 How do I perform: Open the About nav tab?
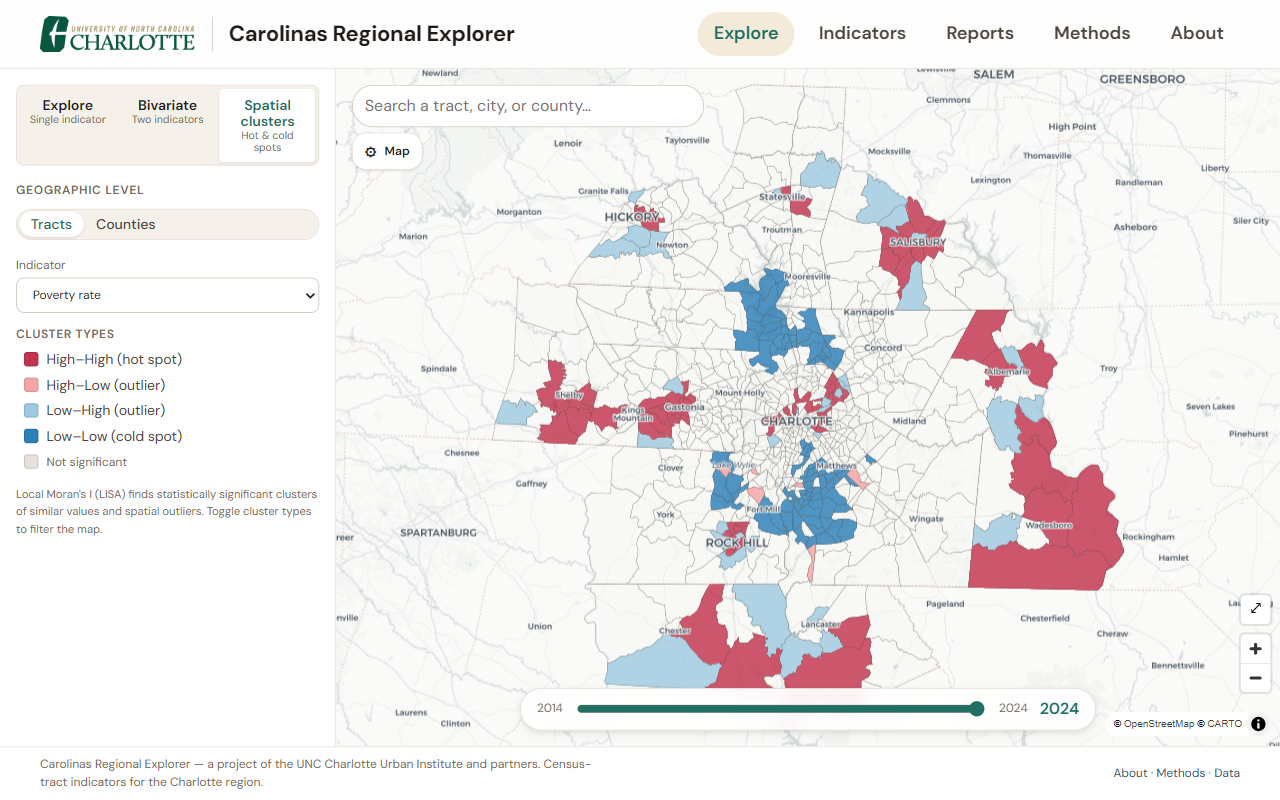pyautogui.click(x=1197, y=33)
